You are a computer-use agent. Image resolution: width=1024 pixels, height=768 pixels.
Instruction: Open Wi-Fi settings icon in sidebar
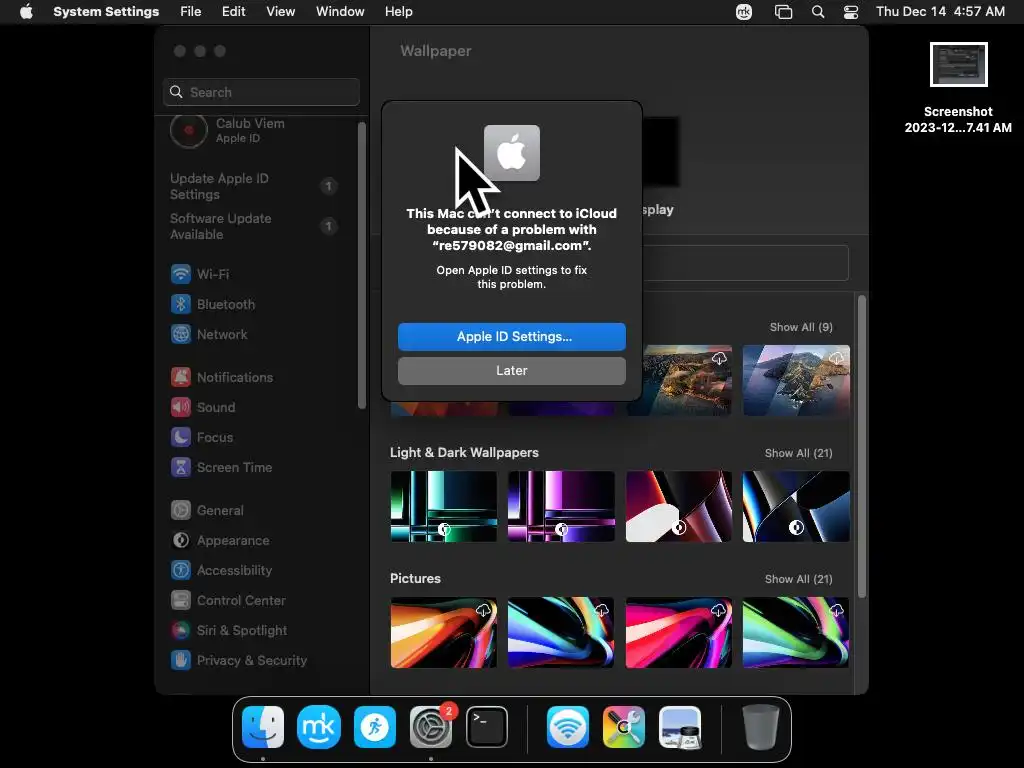click(181, 274)
